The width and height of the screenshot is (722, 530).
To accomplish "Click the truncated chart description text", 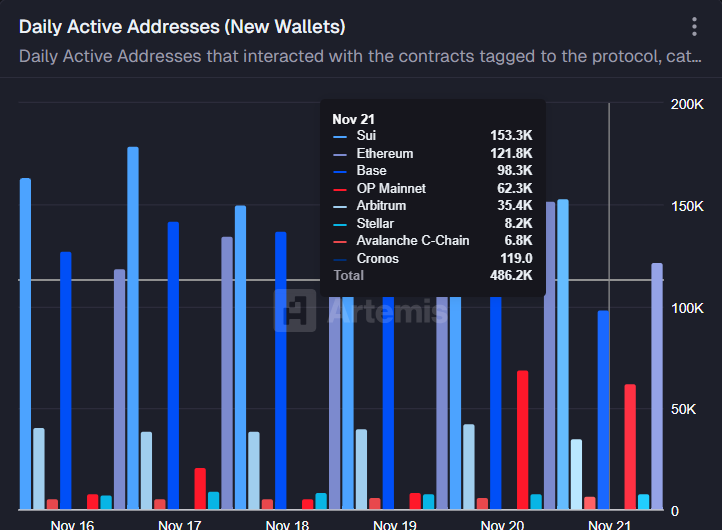I will click(x=360, y=56).
